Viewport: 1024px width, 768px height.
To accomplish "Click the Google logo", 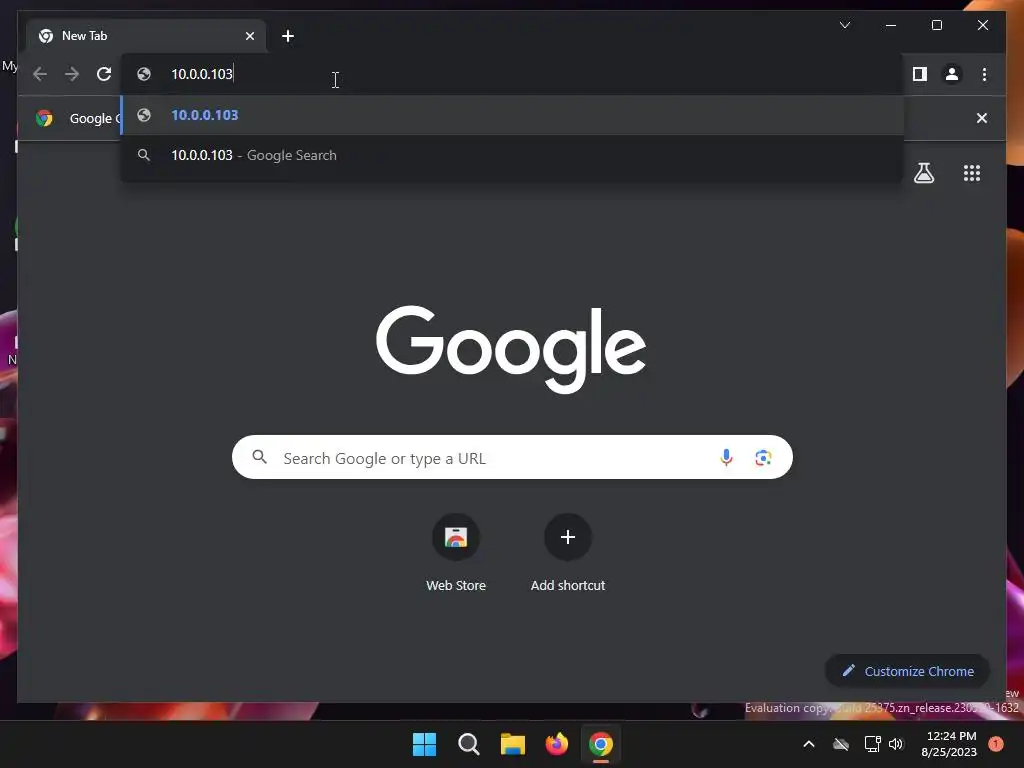I will [x=511, y=349].
